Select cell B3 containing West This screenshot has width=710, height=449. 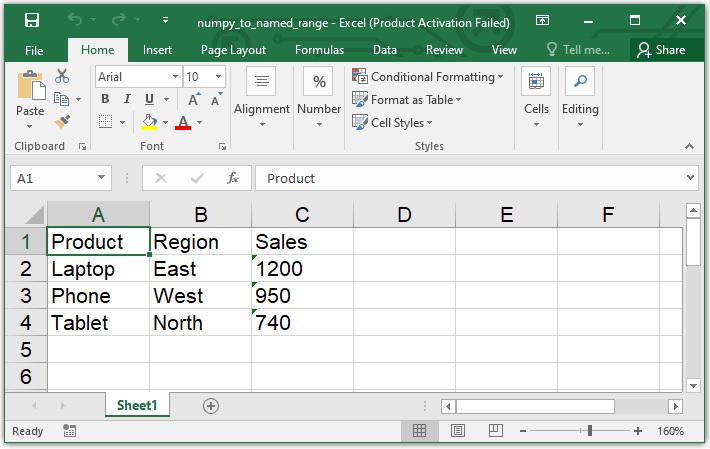point(200,296)
